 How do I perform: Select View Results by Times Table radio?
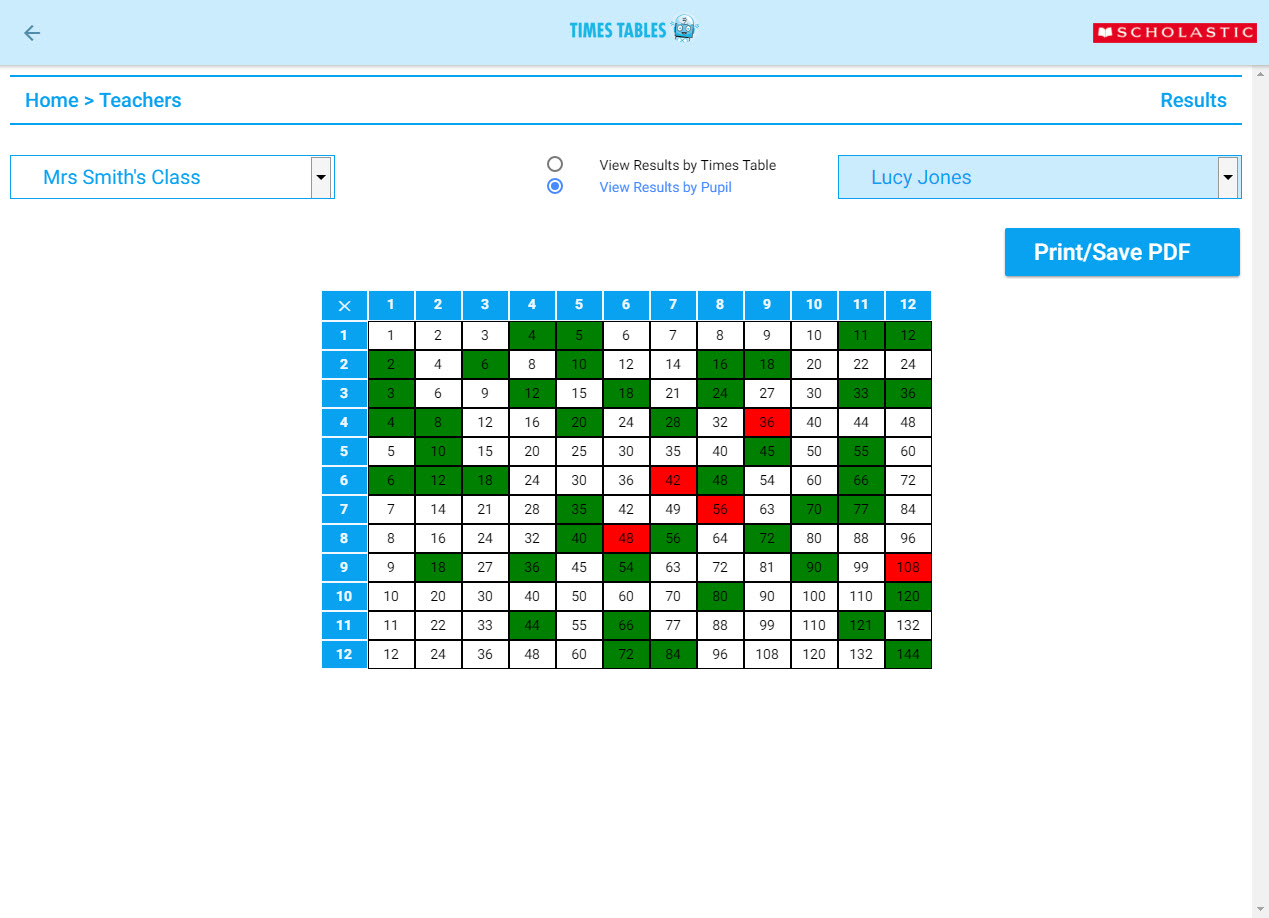click(x=555, y=164)
